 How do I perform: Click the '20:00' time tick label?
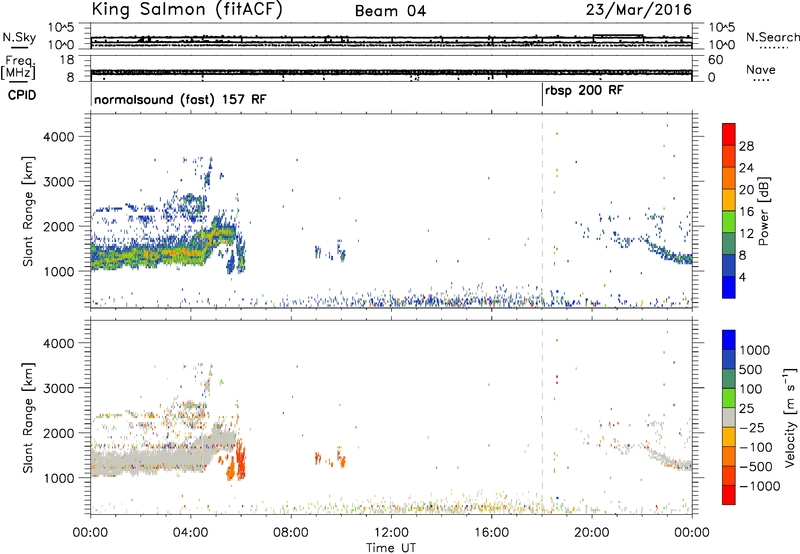click(591, 533)
